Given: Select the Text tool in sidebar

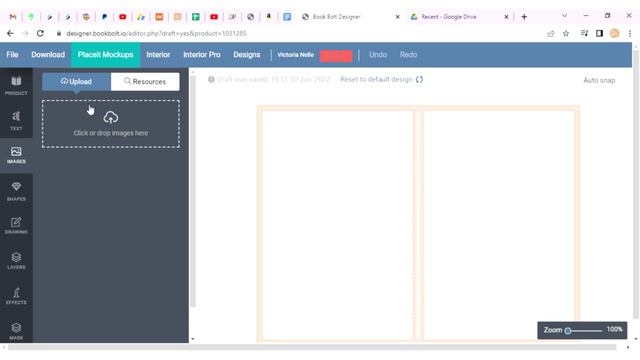Looking at the screenshot, I should tap(16, 121).
